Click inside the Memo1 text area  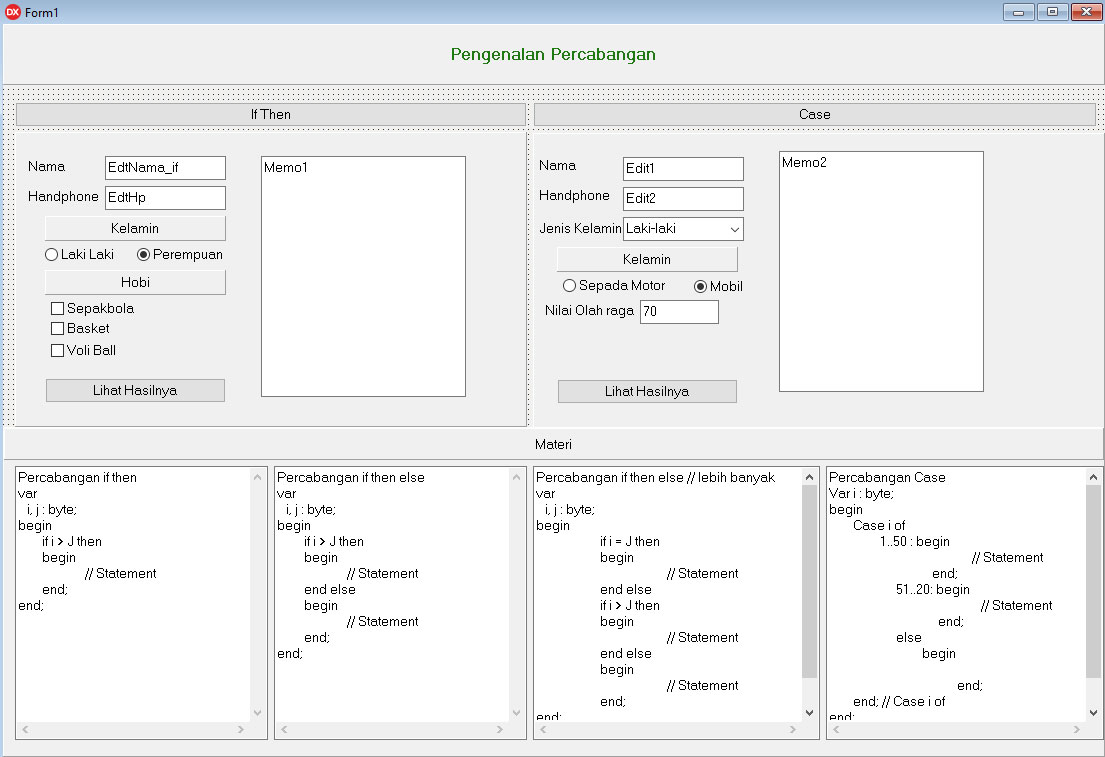[364, 276]
